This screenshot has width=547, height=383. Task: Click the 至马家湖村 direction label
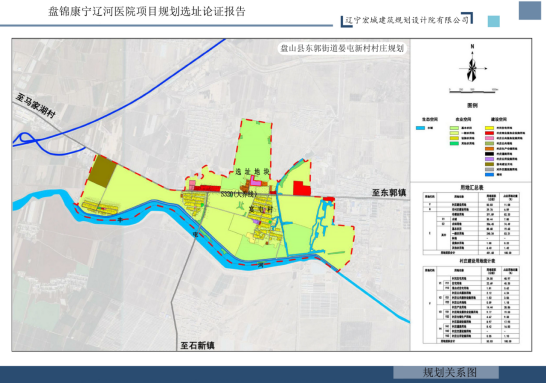[x=35, y=105]
